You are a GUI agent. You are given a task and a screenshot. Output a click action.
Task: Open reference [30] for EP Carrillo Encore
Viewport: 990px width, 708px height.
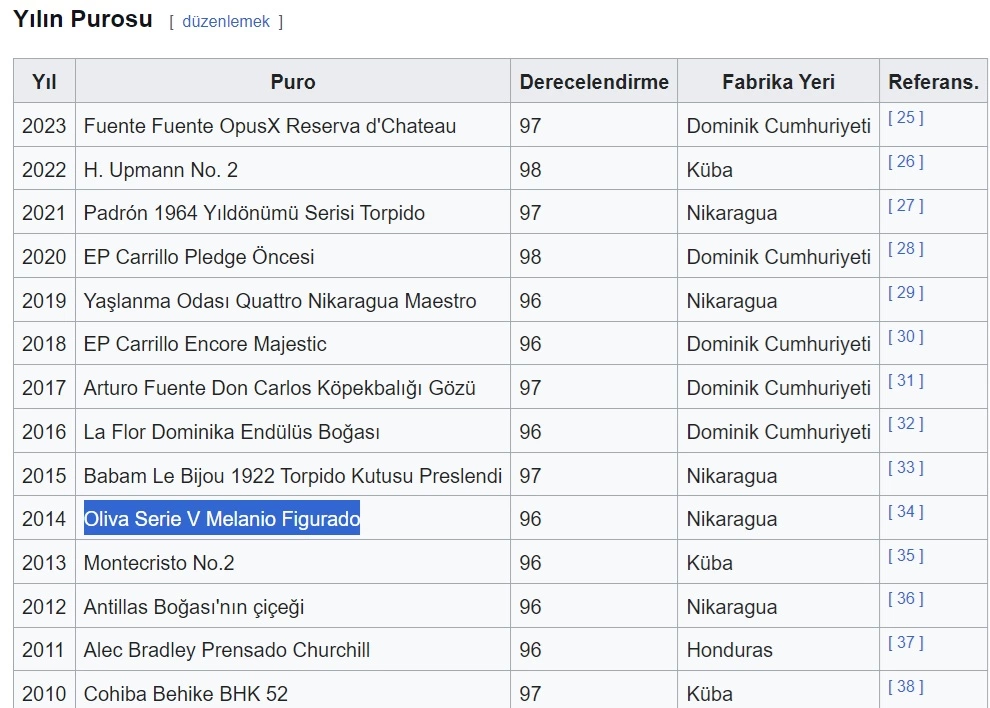(x=905, y=337)
